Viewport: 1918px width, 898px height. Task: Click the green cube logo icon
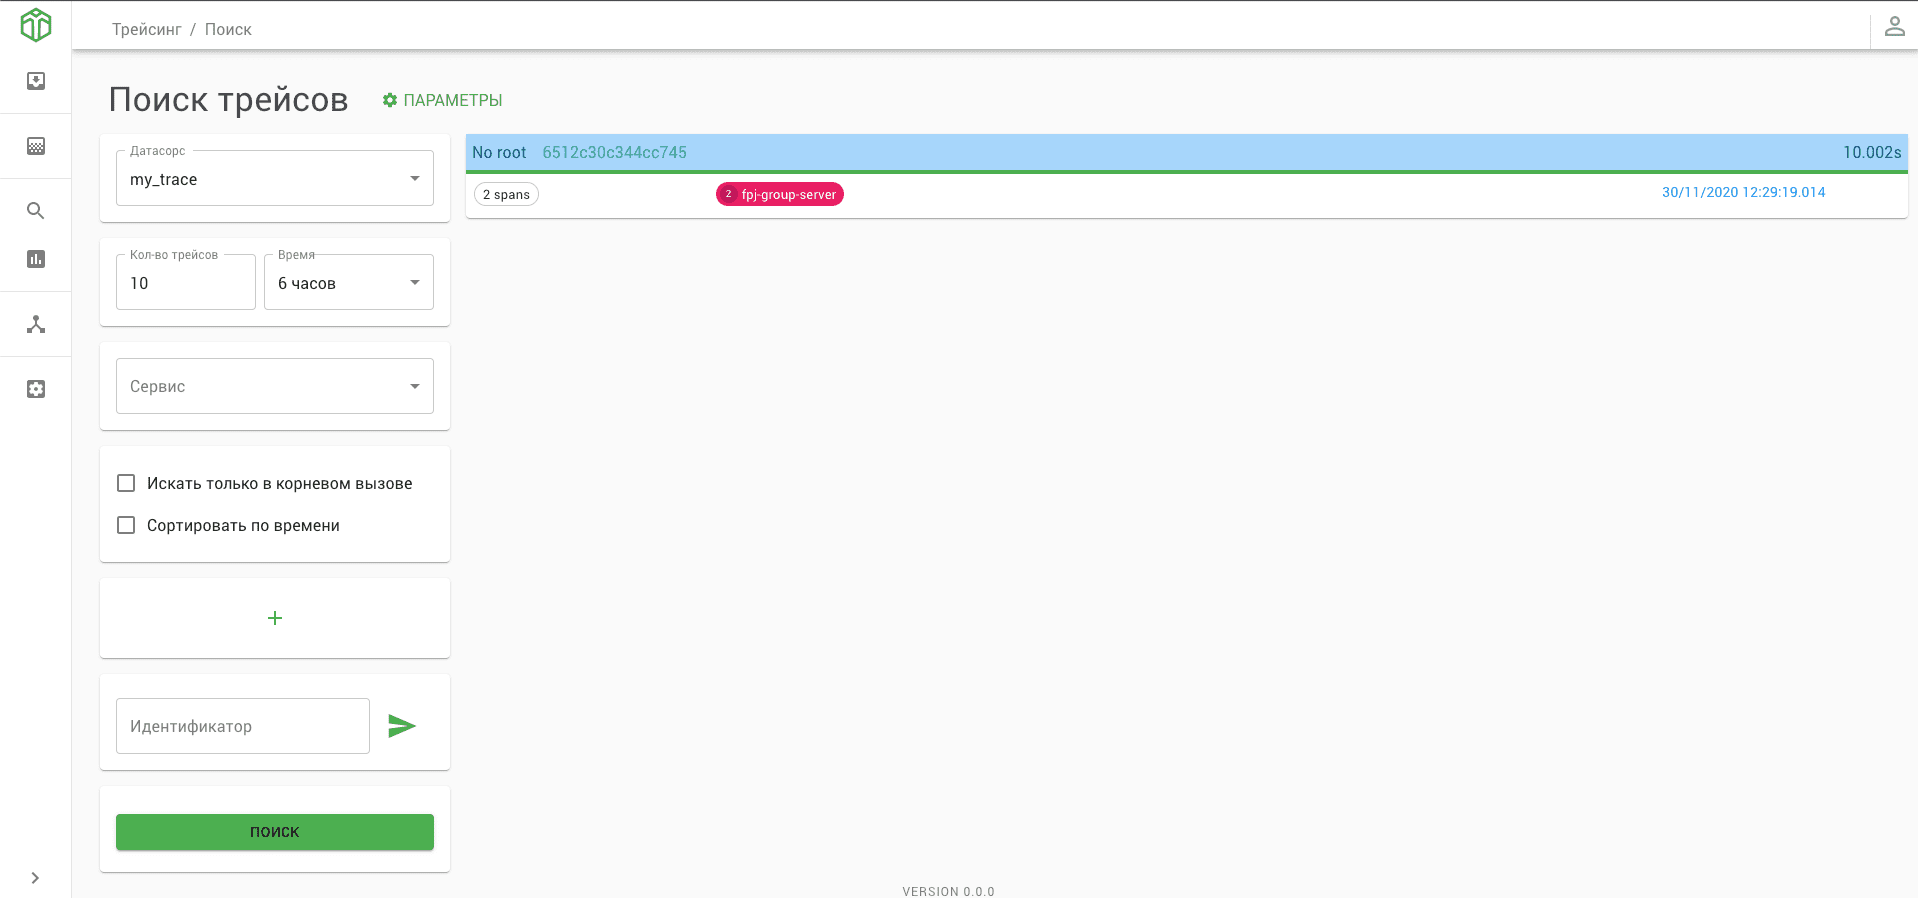click(x=36, y=25)
